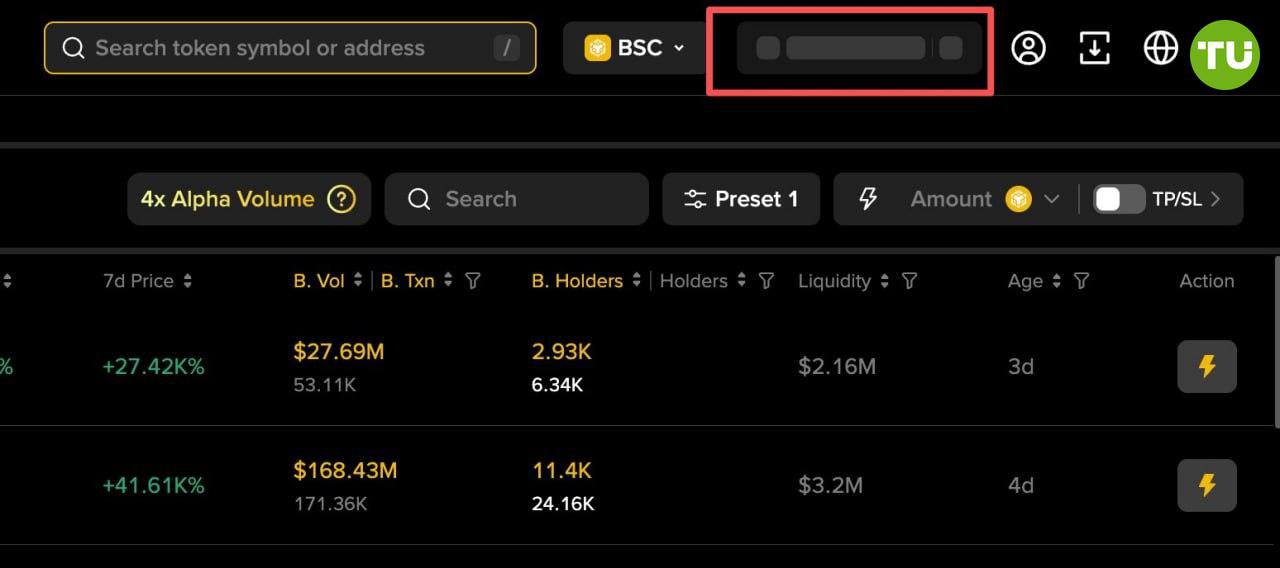Click the 4x Alpha Volume badge

228,199
